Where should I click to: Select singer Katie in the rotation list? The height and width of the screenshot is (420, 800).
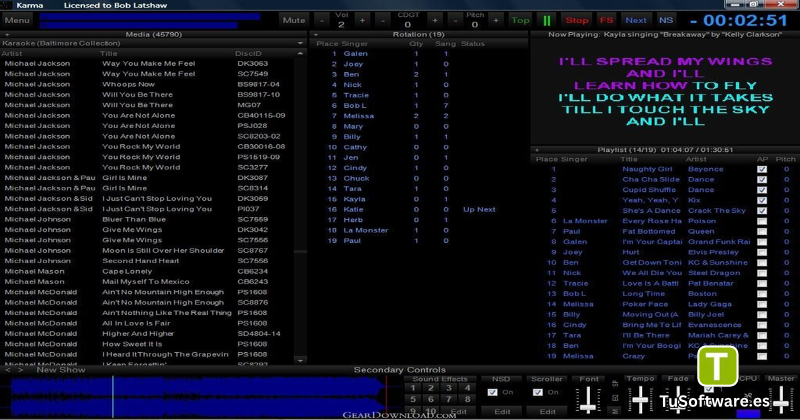point(353,210)
